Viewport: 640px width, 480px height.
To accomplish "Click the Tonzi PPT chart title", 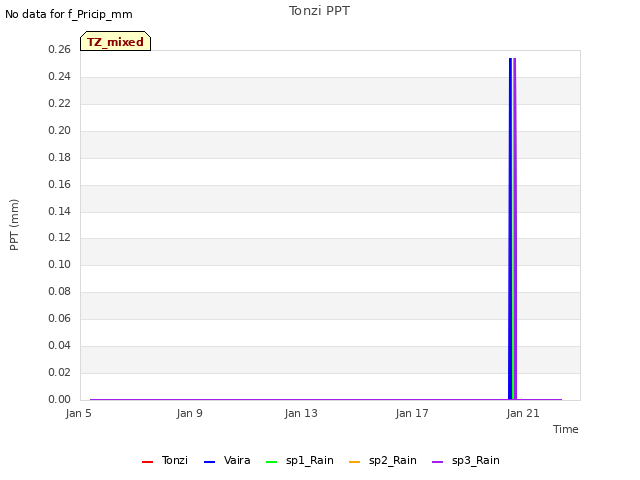I will [x=319, y=11].
